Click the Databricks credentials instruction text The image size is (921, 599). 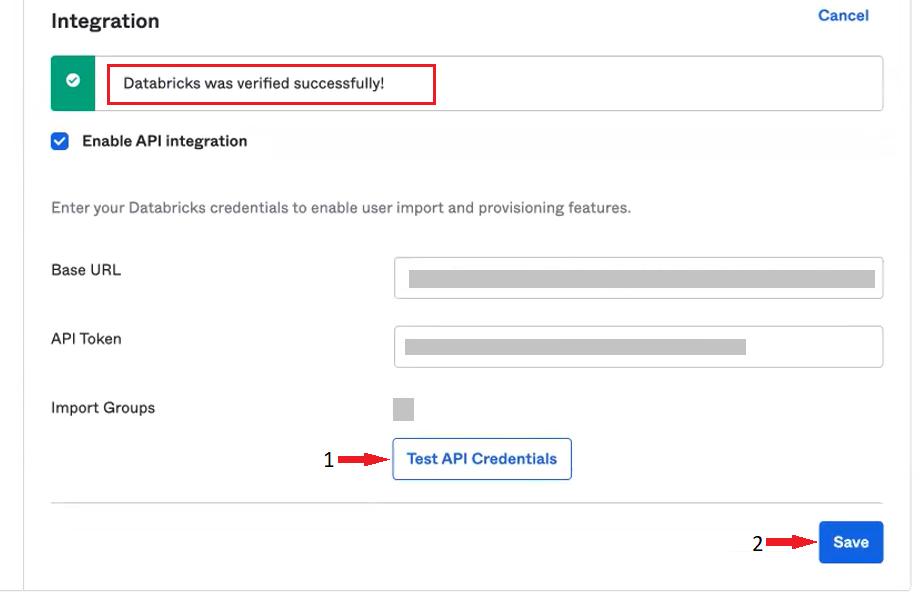(340, 209)
